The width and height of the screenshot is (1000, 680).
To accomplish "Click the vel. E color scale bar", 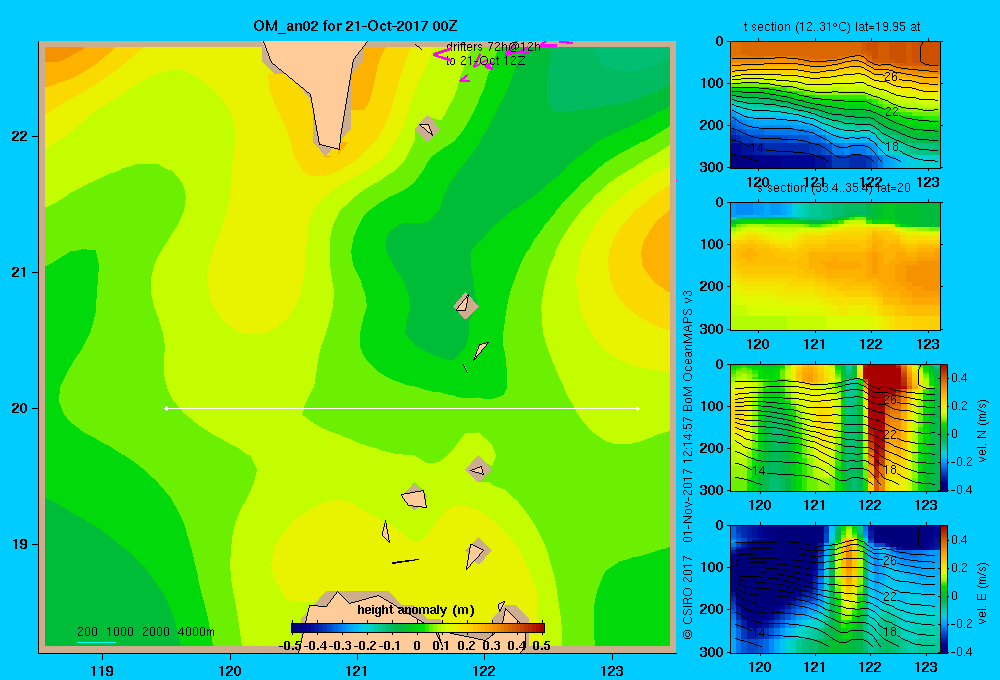I will [945, 589].
